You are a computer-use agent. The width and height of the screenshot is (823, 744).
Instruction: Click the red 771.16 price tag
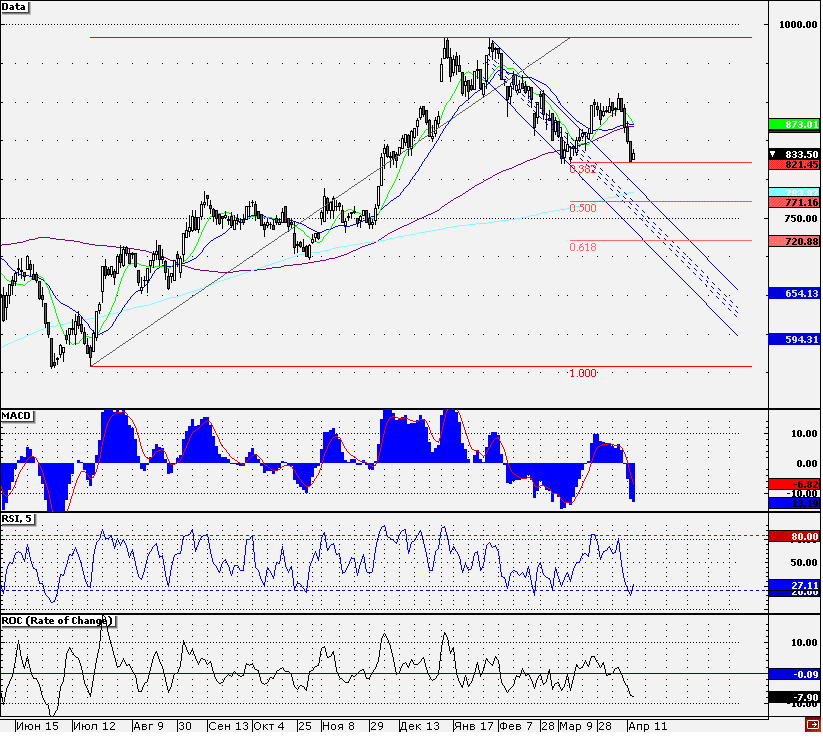tap(794, 203)
